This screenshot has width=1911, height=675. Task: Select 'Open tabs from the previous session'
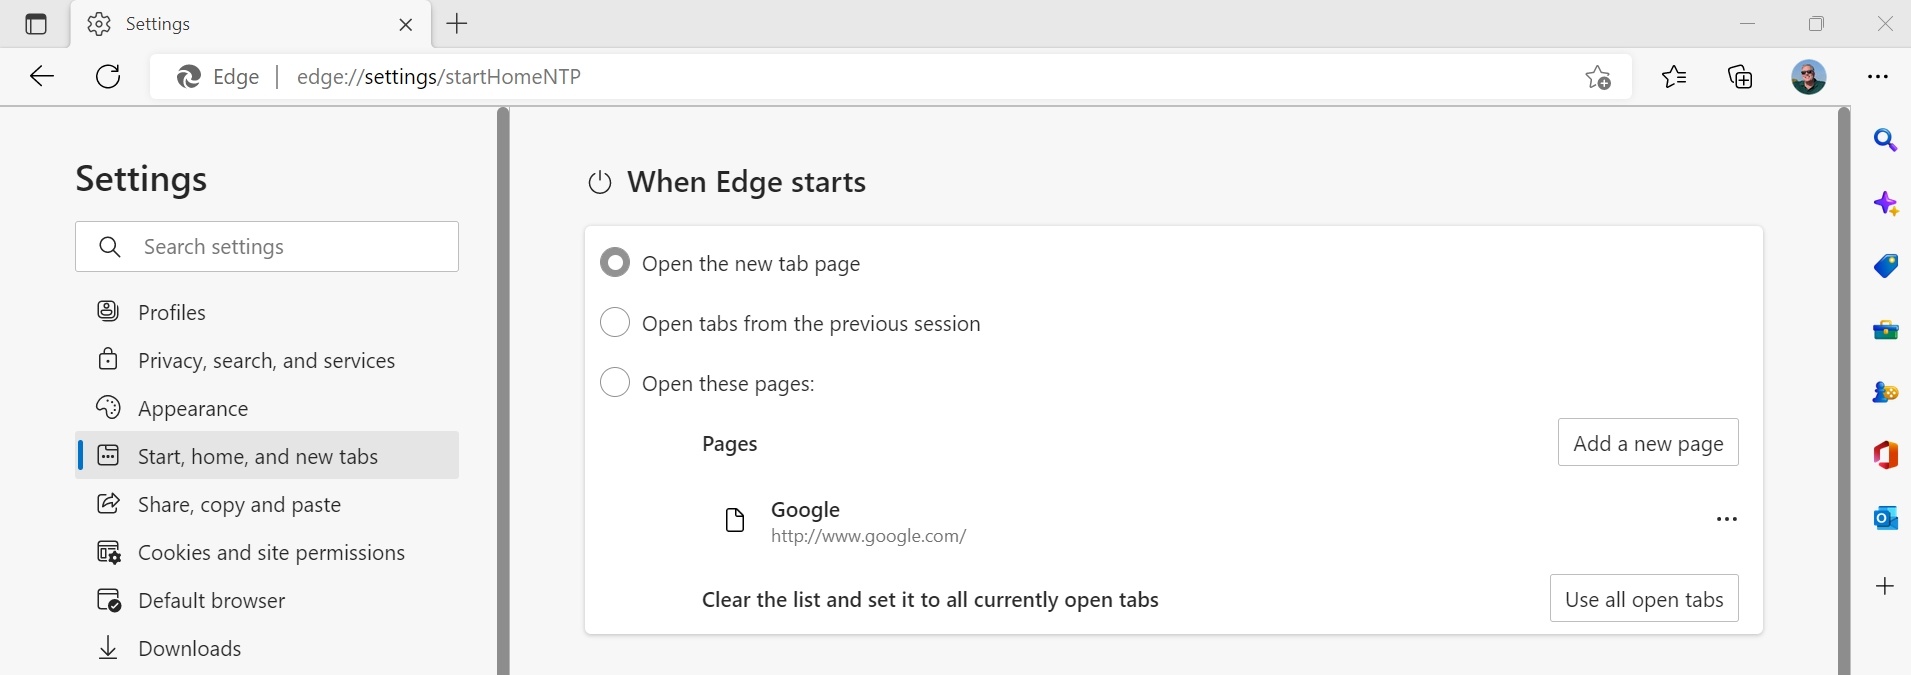[615, 323]
